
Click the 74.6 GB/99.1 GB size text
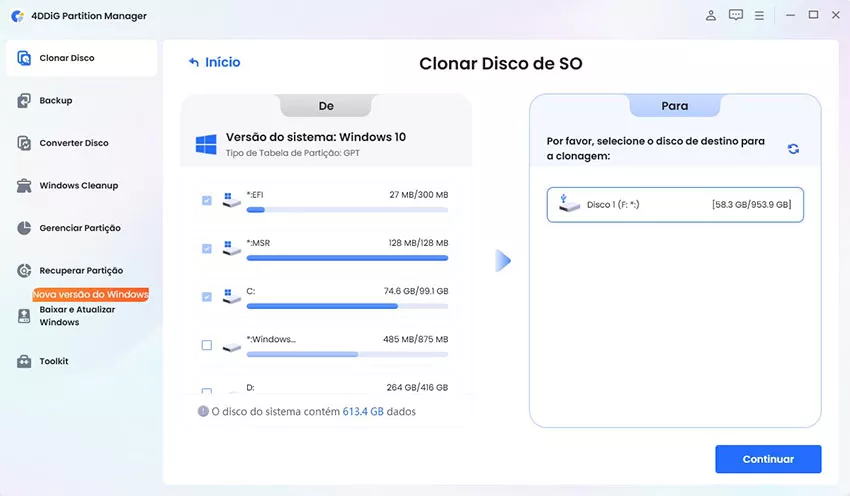coord(416,291)
